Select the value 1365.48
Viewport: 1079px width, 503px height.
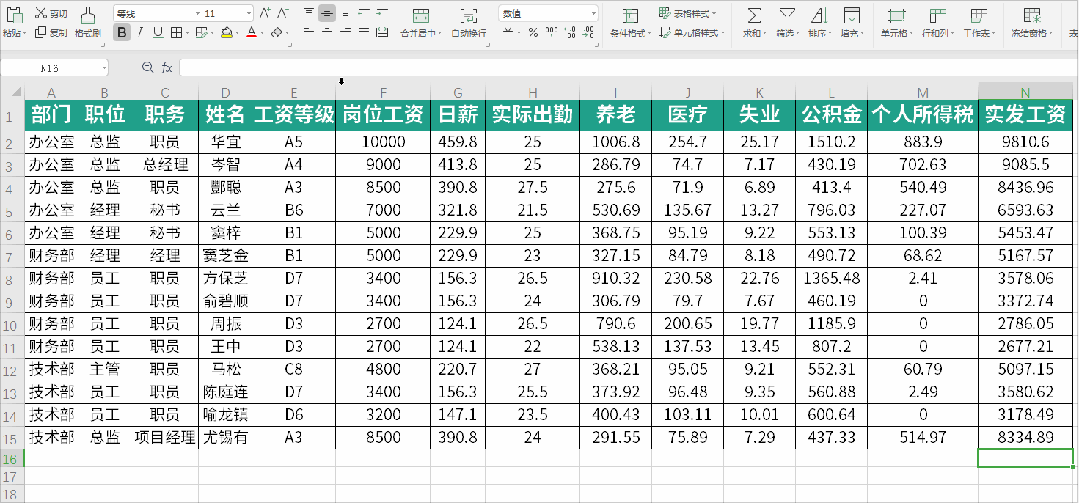[x=831, y=278]
